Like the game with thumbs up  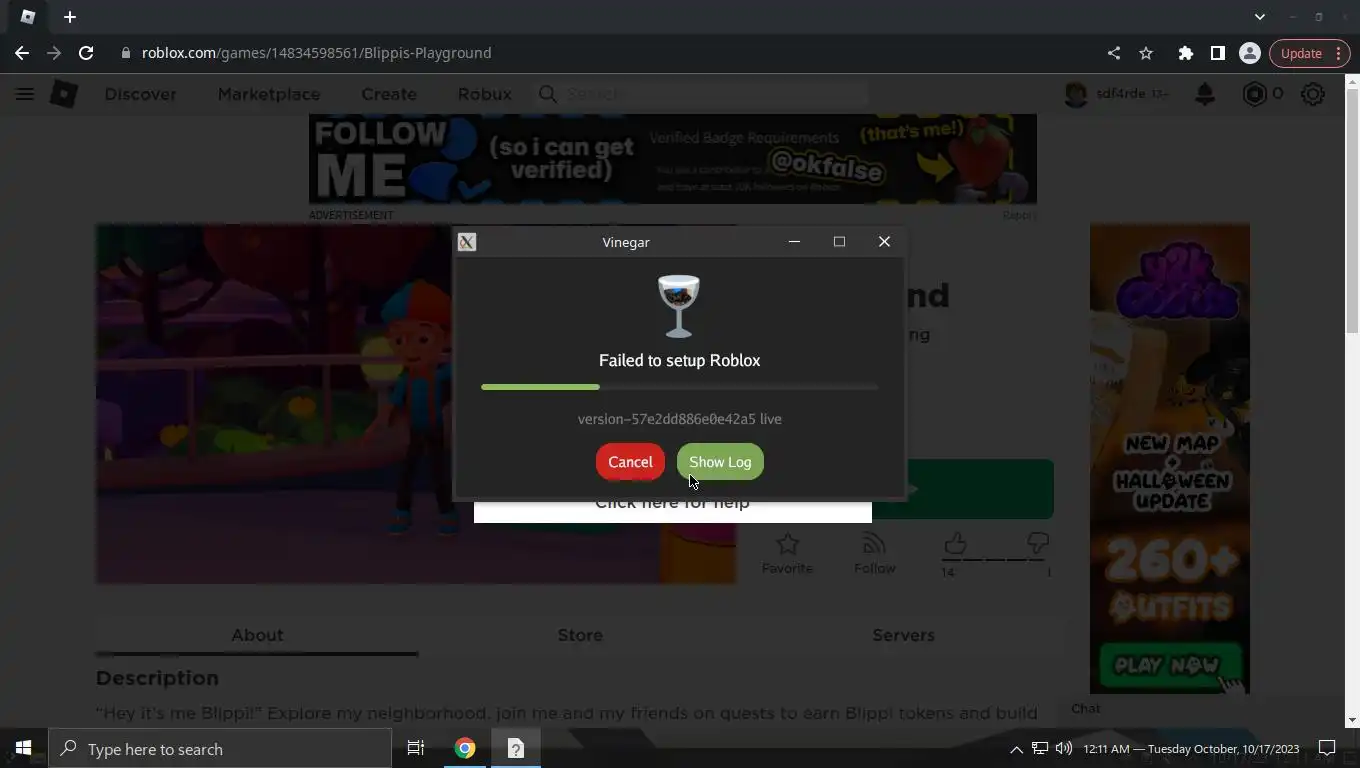pyautogui.click(x=955, y=544)
